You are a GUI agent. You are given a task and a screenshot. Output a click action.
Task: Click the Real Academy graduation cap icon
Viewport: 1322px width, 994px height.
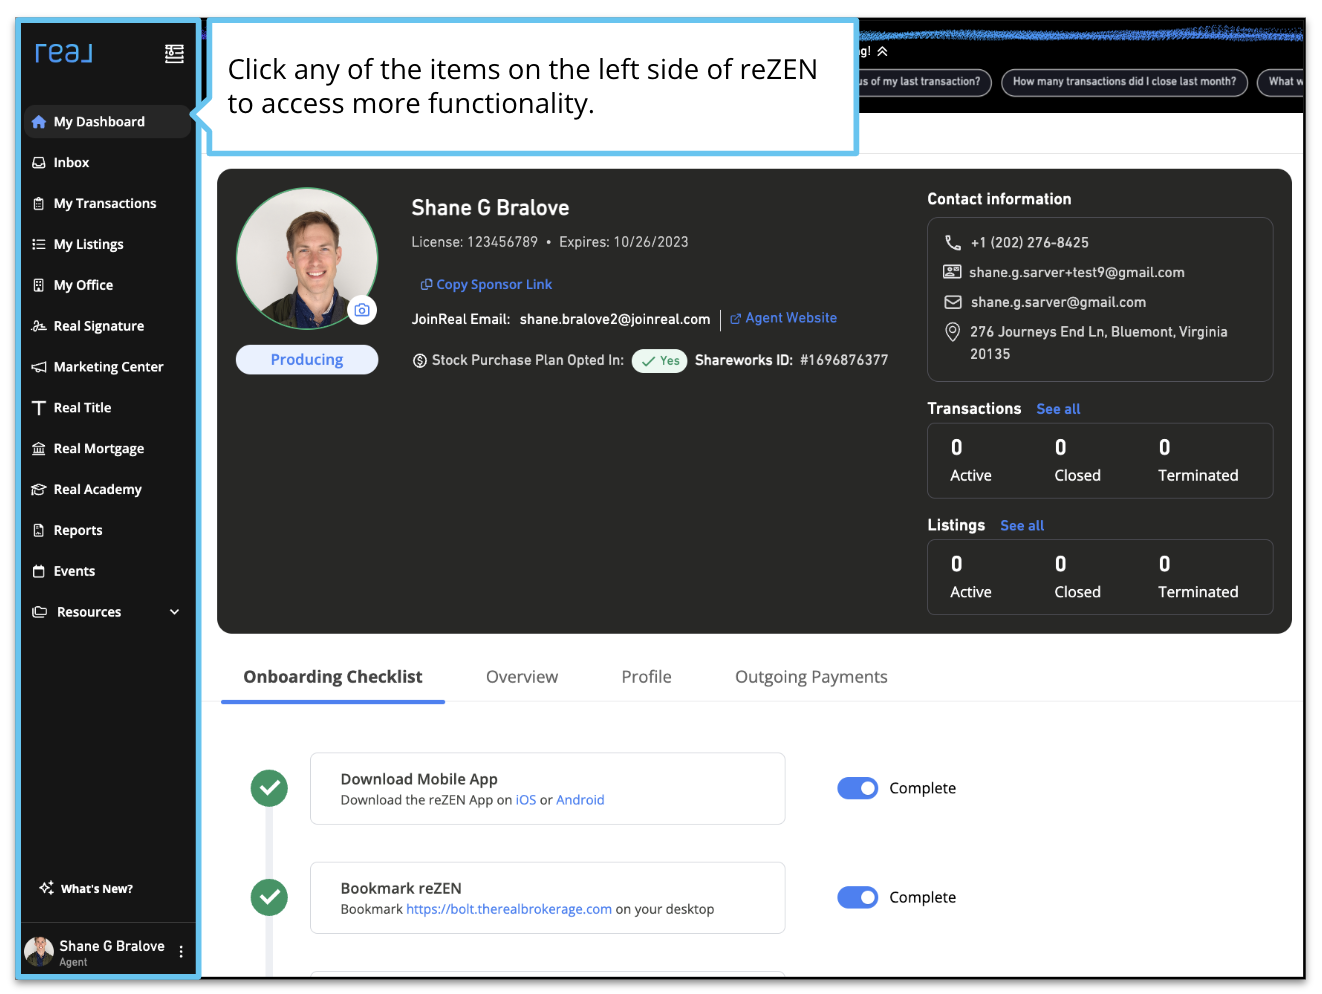point(39,490)
